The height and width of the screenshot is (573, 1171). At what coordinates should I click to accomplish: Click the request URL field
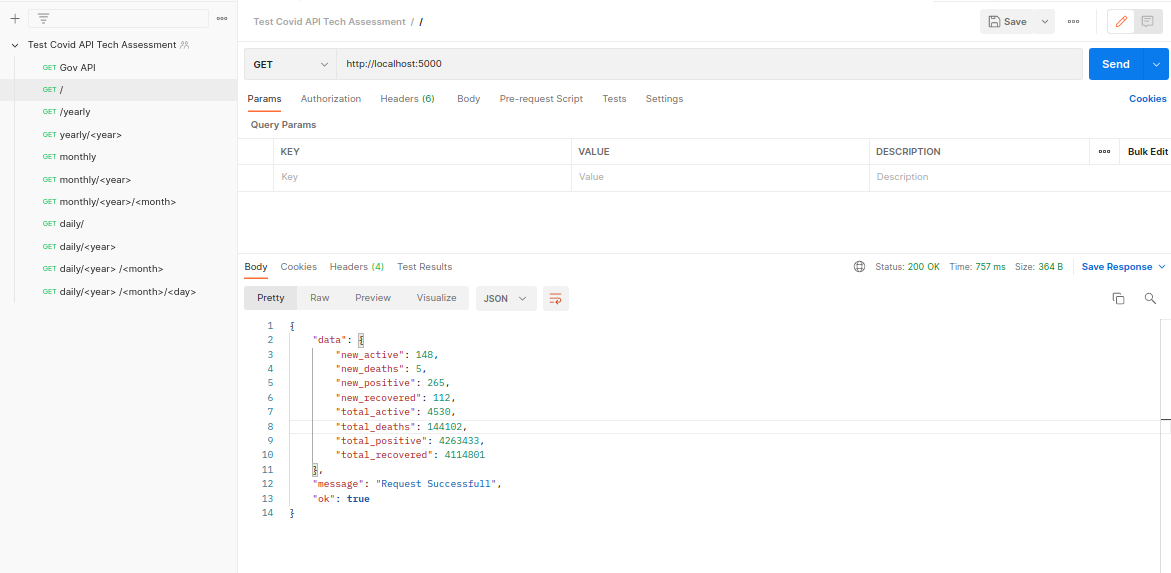pyautogui.click(x=709, y=64)
